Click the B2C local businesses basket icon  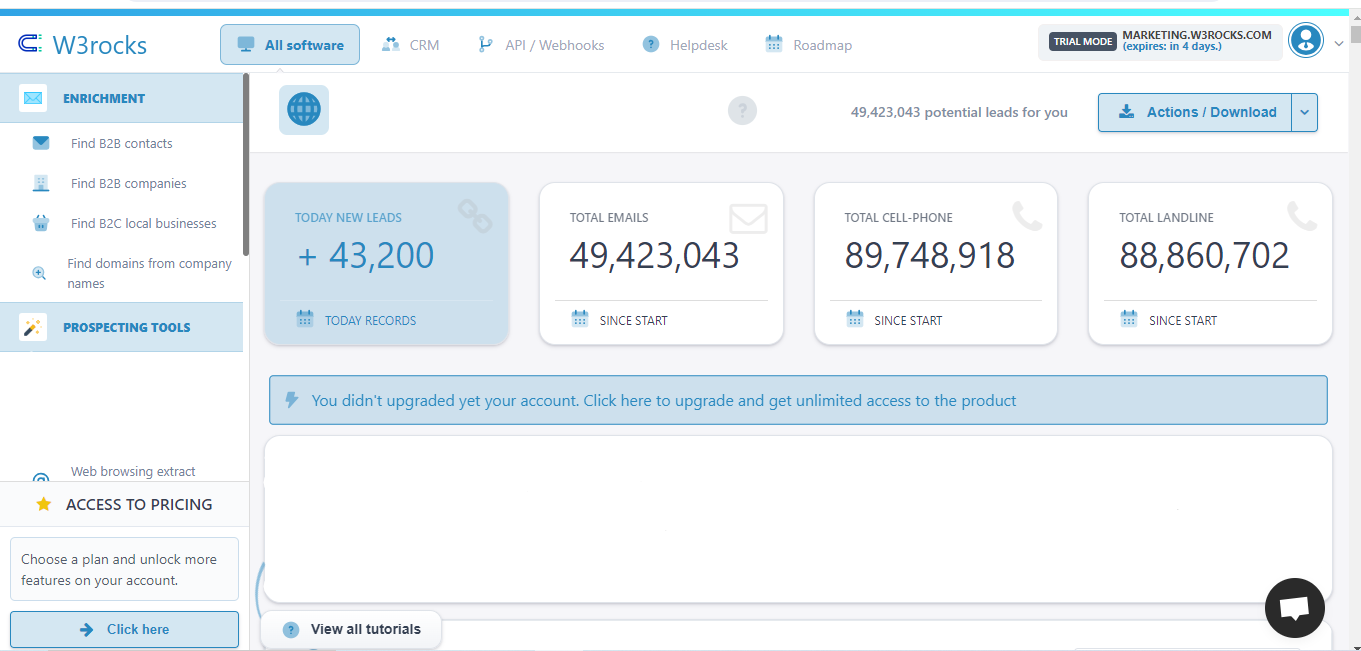click(x=41, y=223)
